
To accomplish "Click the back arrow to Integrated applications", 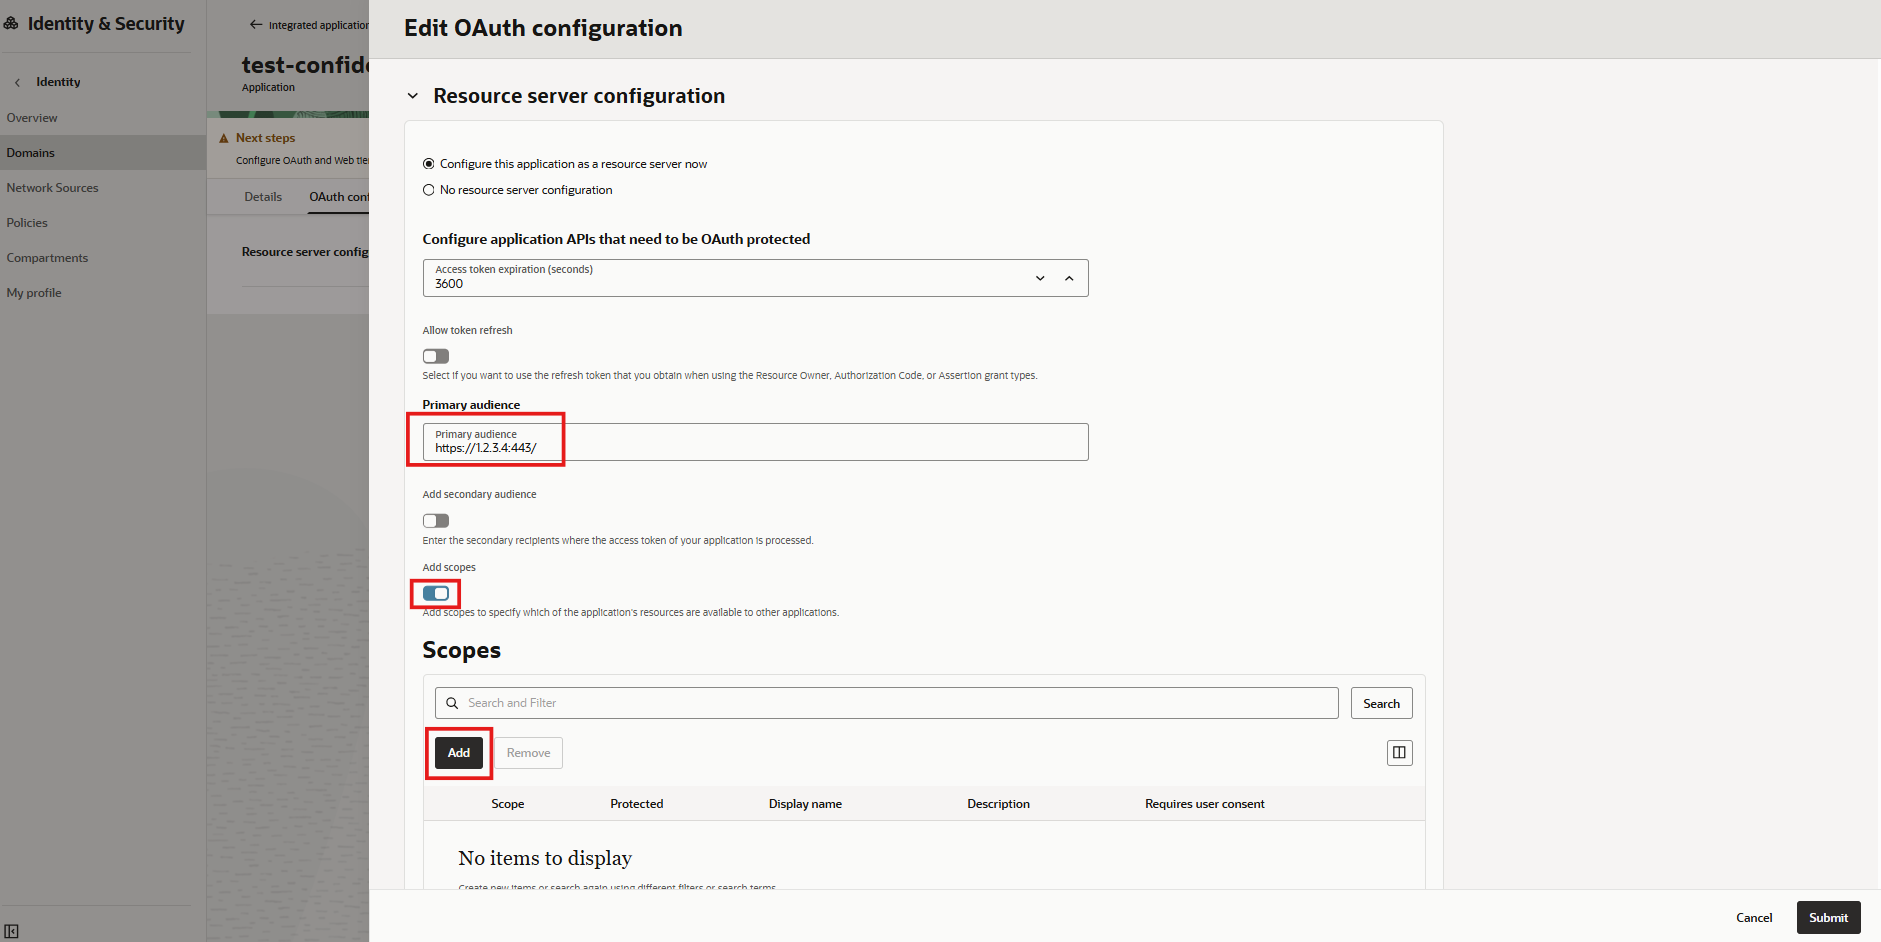I will tap(256, 25).
